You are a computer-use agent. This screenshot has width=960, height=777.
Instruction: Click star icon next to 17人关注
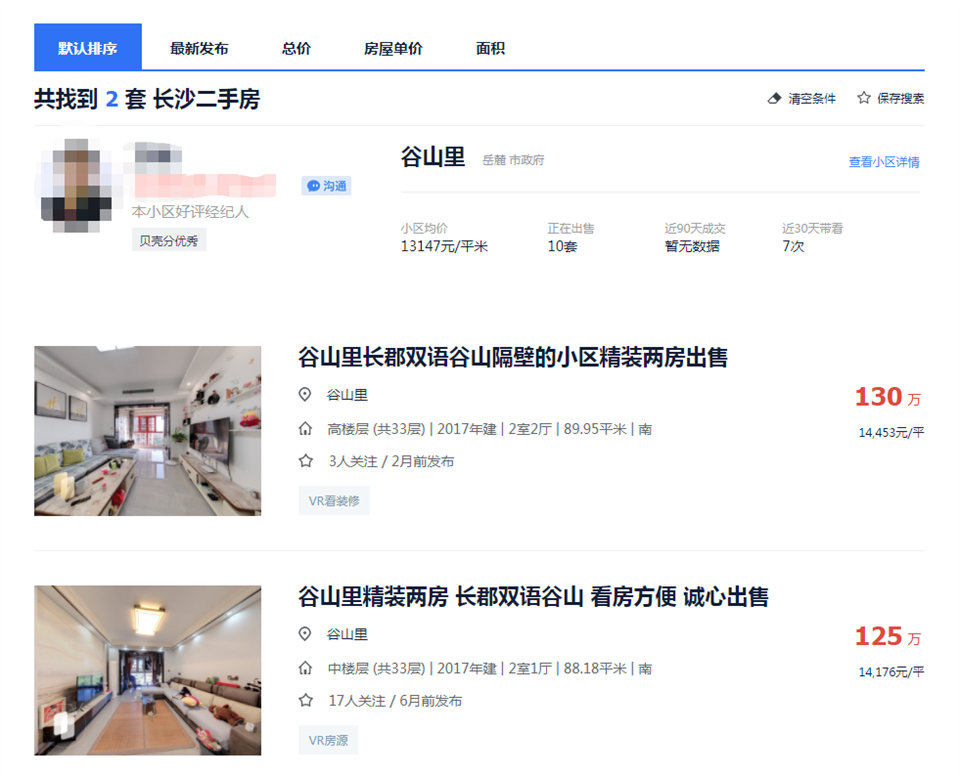[306, 700]
